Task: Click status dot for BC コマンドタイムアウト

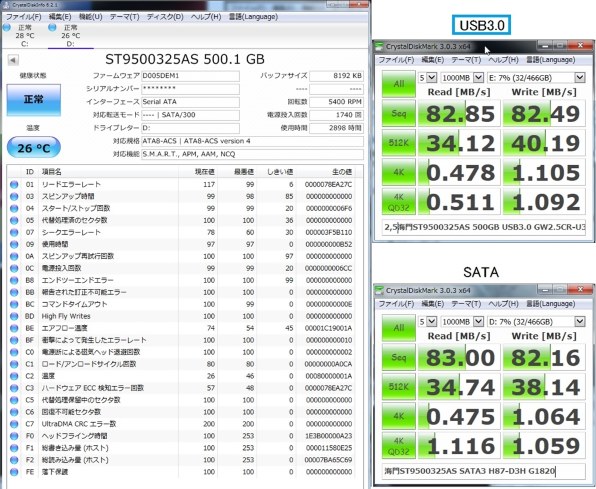Action: tap(14, 304)
